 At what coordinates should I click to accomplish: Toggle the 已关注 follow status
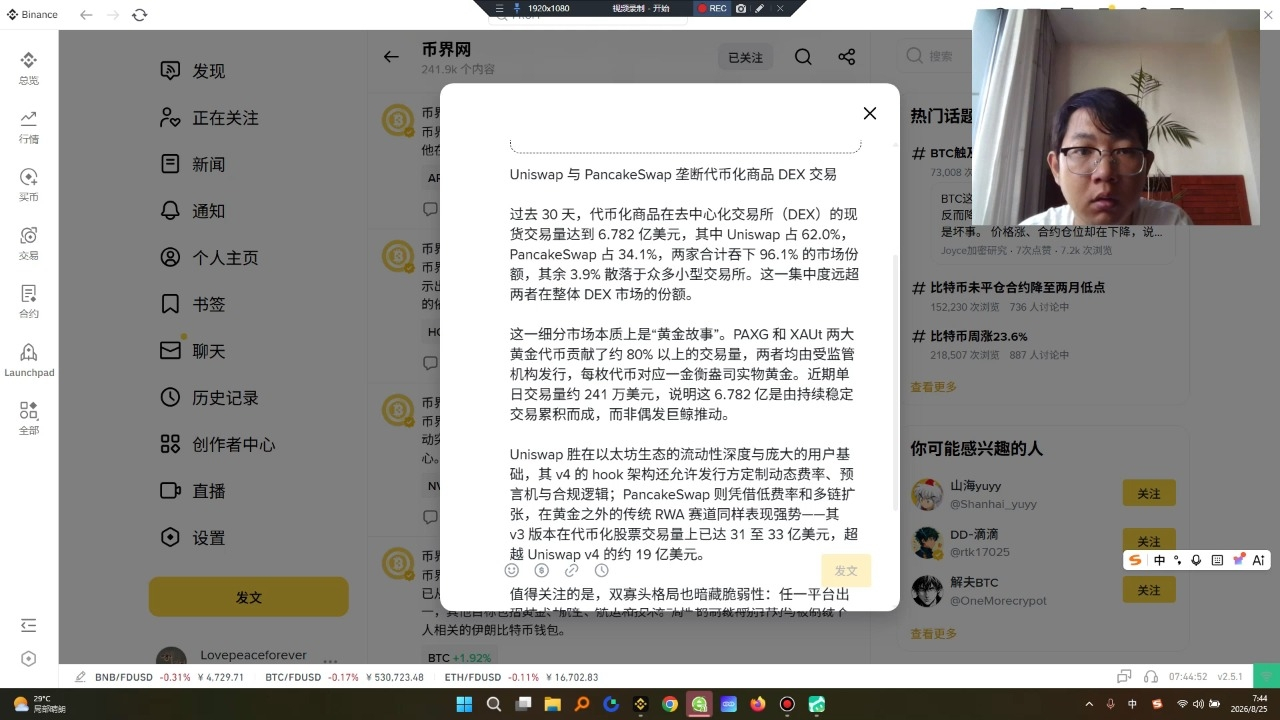point(745,58)
